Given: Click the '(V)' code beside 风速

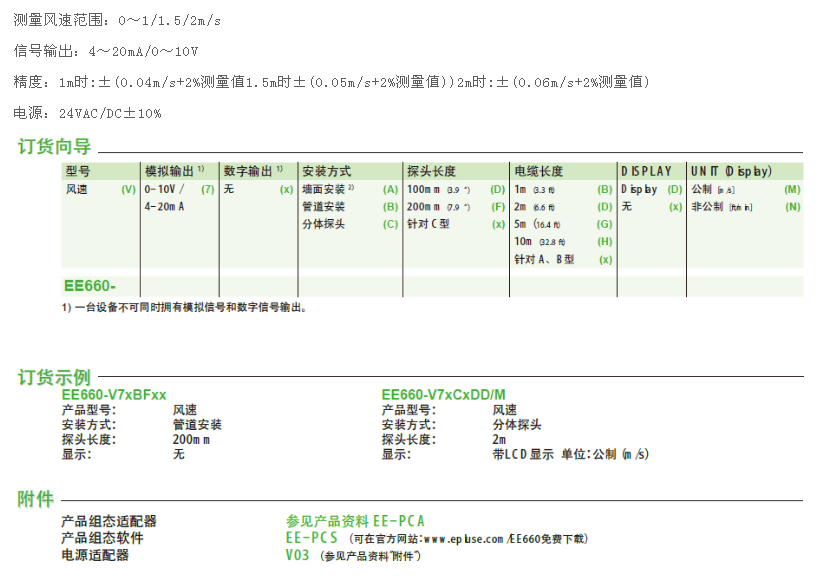Looking at the screenshot, I should click(128, 189).
